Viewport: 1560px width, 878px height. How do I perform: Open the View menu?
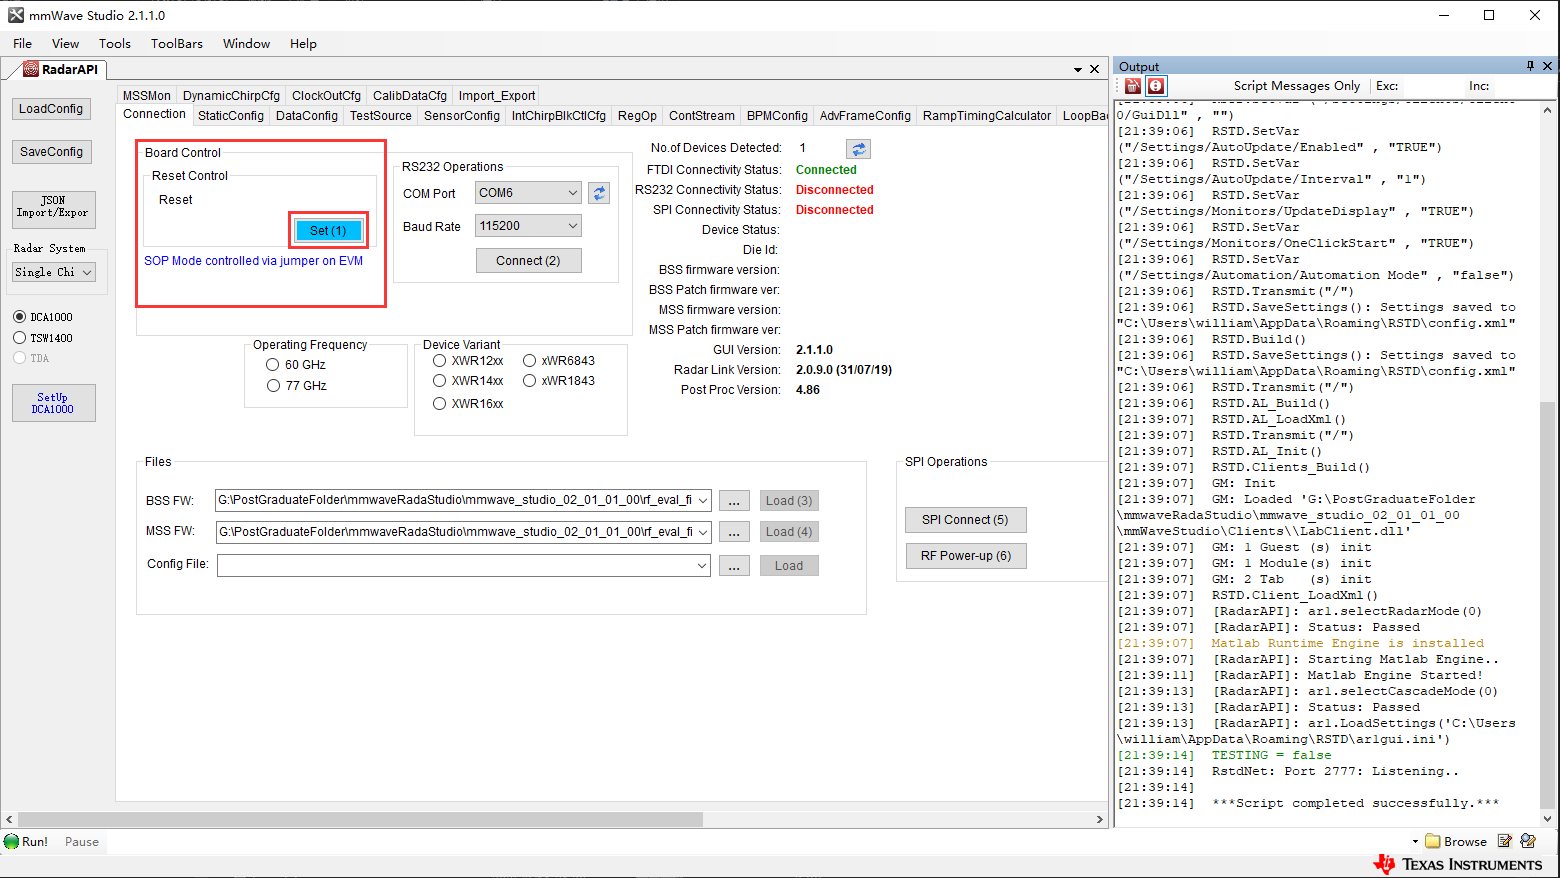65,44
